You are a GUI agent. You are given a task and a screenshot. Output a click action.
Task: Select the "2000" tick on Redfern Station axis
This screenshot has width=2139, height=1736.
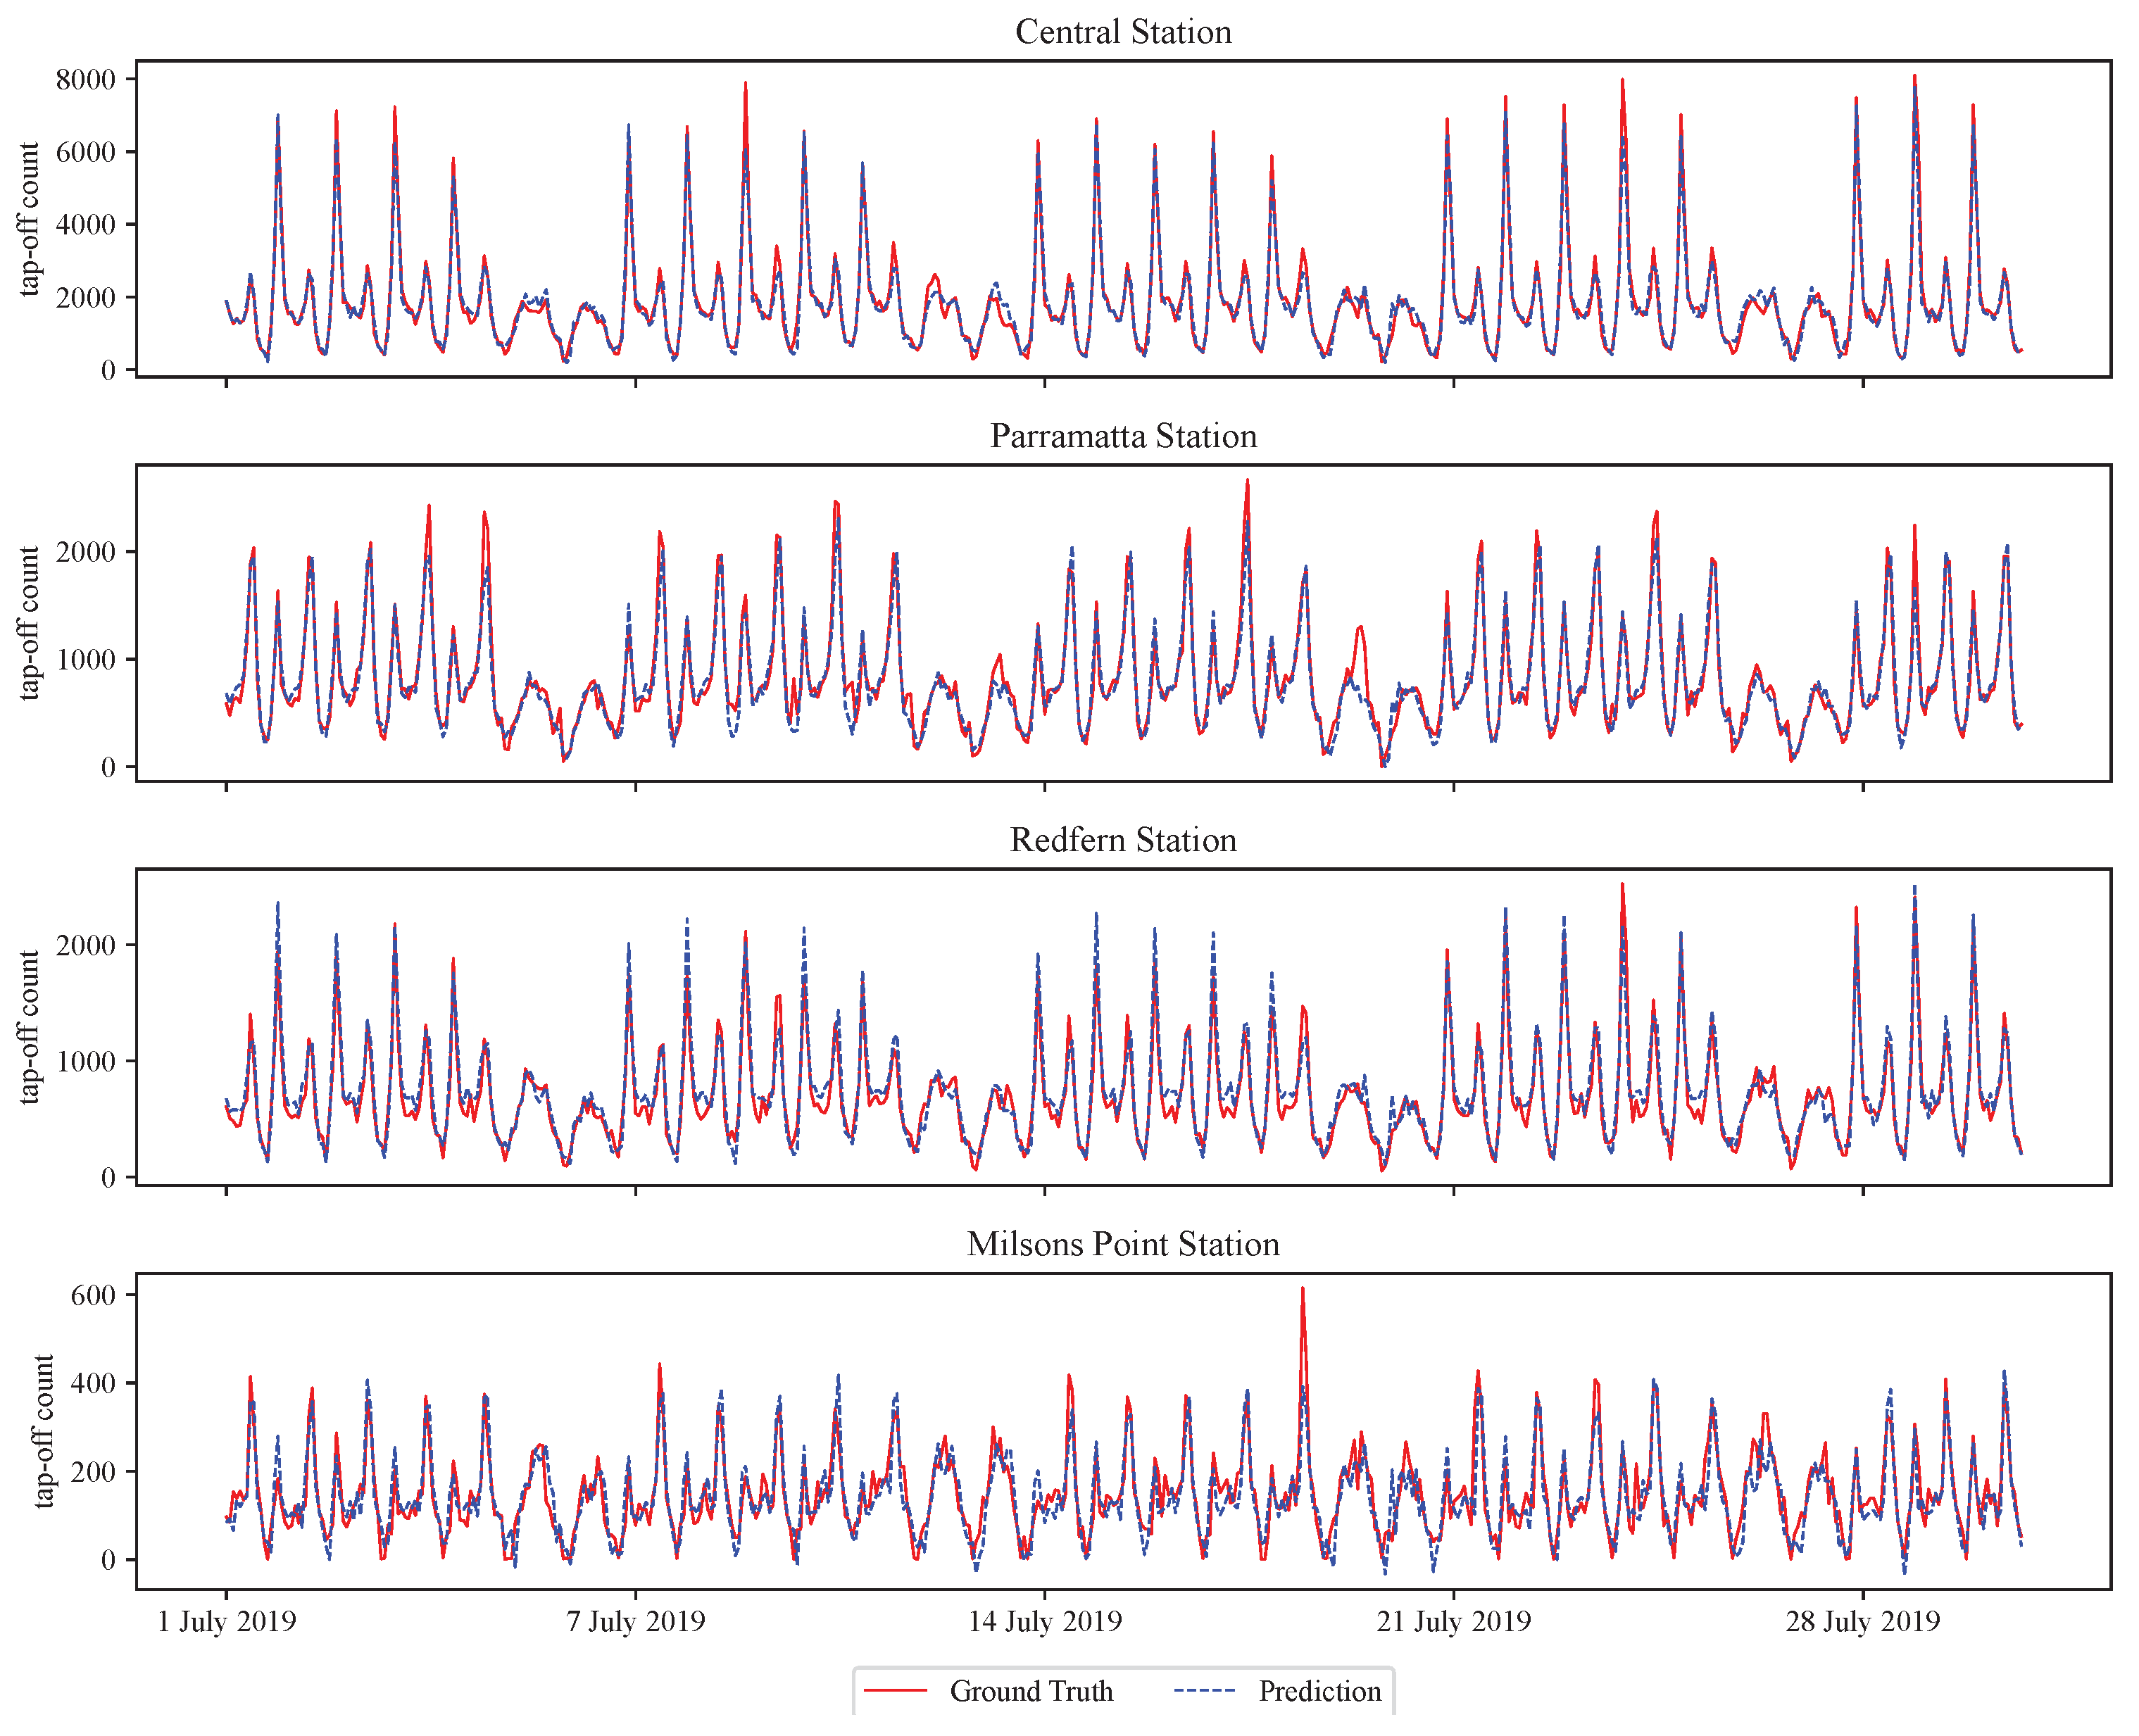pos(86,946)
